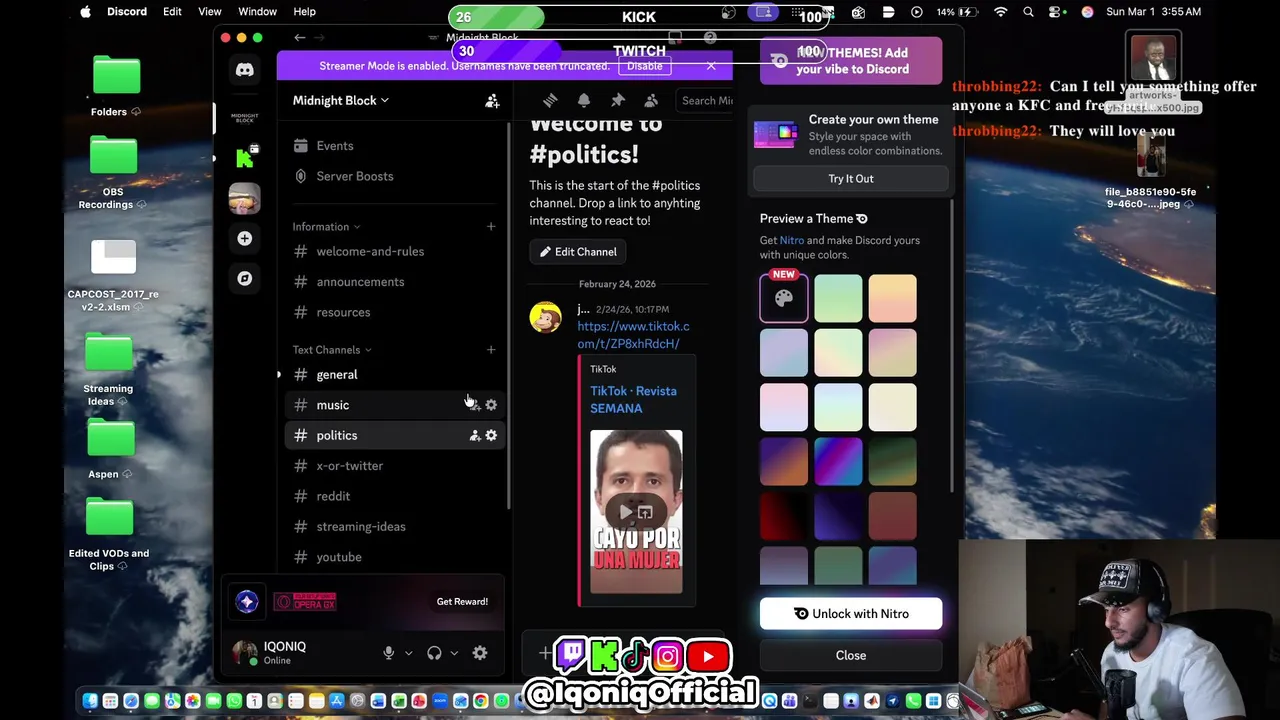Click the Edit Channel button

[578, 252]
